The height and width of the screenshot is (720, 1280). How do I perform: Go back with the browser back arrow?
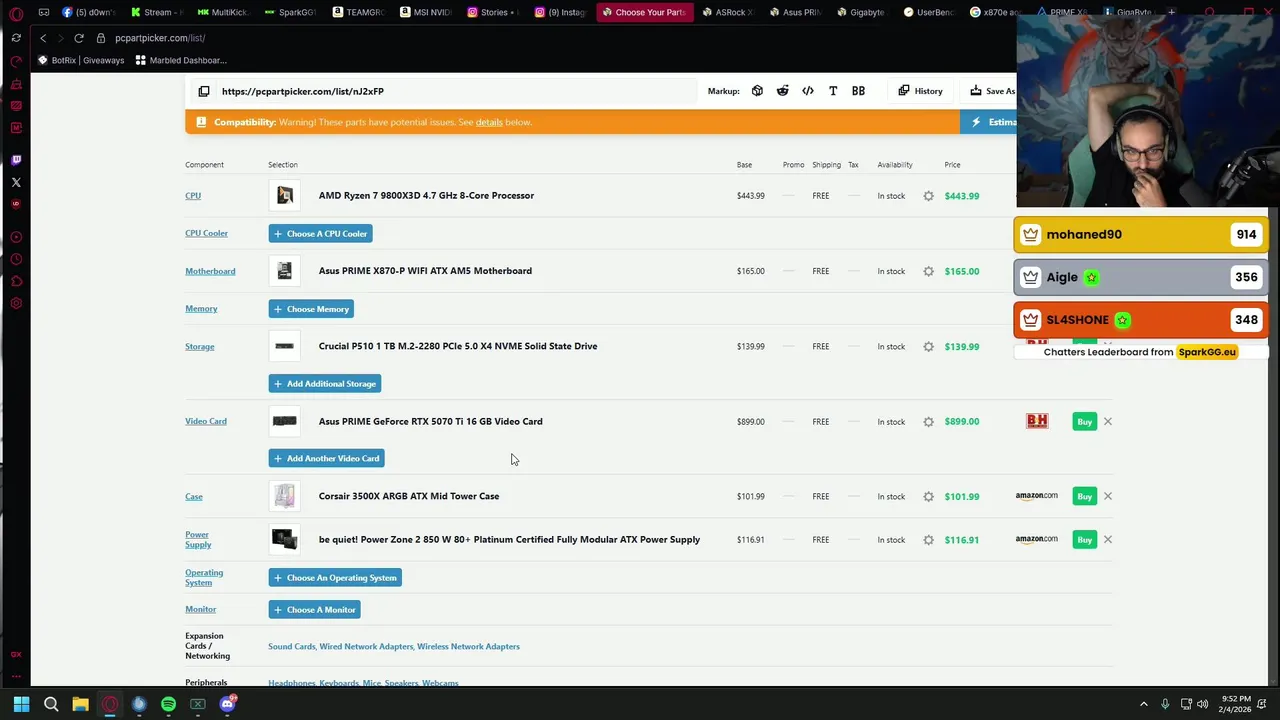pyautogui.click(x=43, y=38)
